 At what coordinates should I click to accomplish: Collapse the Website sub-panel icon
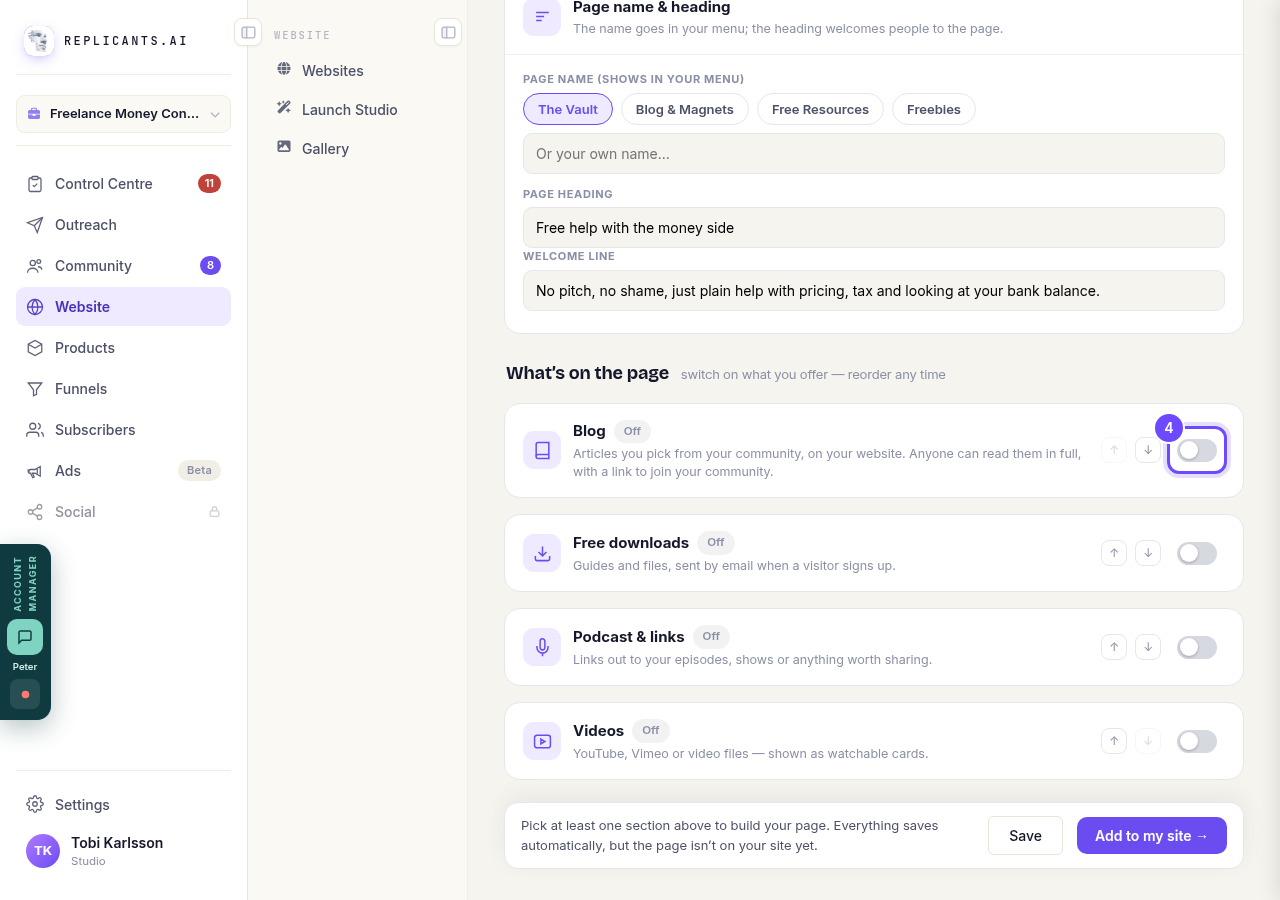448,32
